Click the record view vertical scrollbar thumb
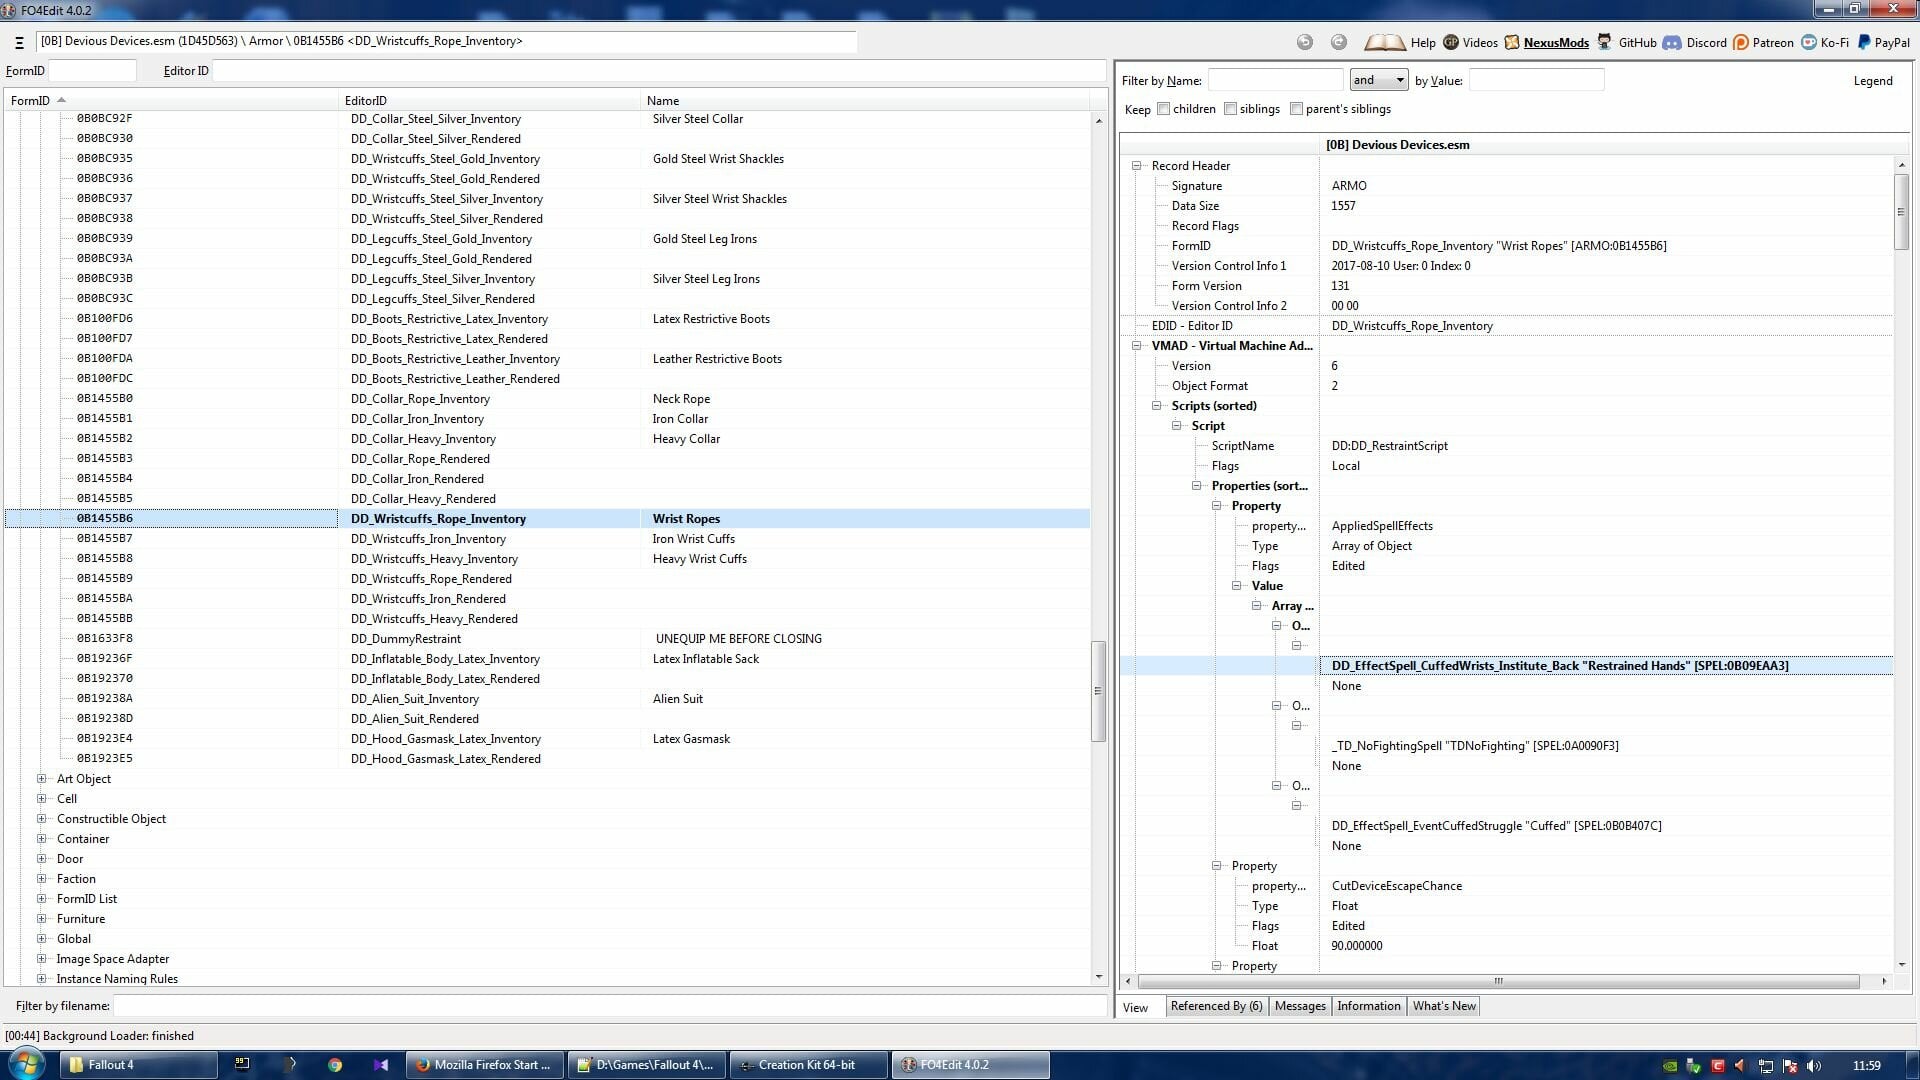Viewport: 1920px width, 1080px height. (x=1901, y=212)
